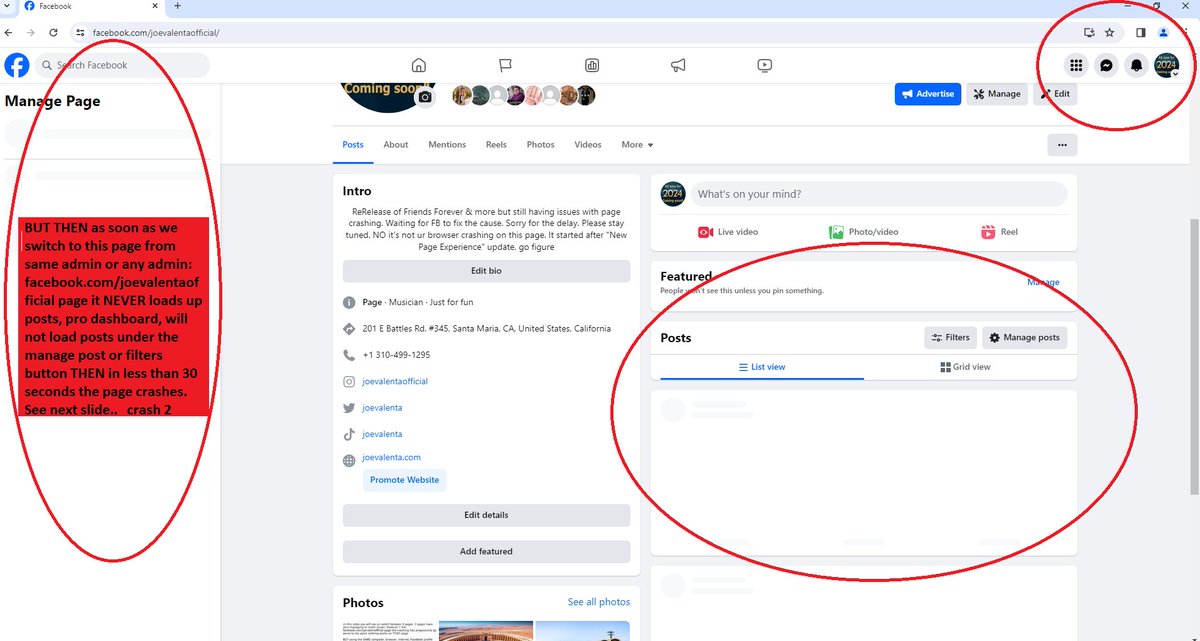
Task: Go back with browser back arrow
Action: pos(9,32)
